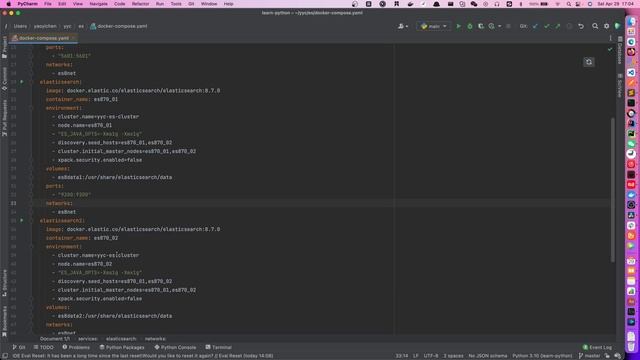Open IDE settings gear
Viewport: 640px width, 360px height.
pos(607,26)
